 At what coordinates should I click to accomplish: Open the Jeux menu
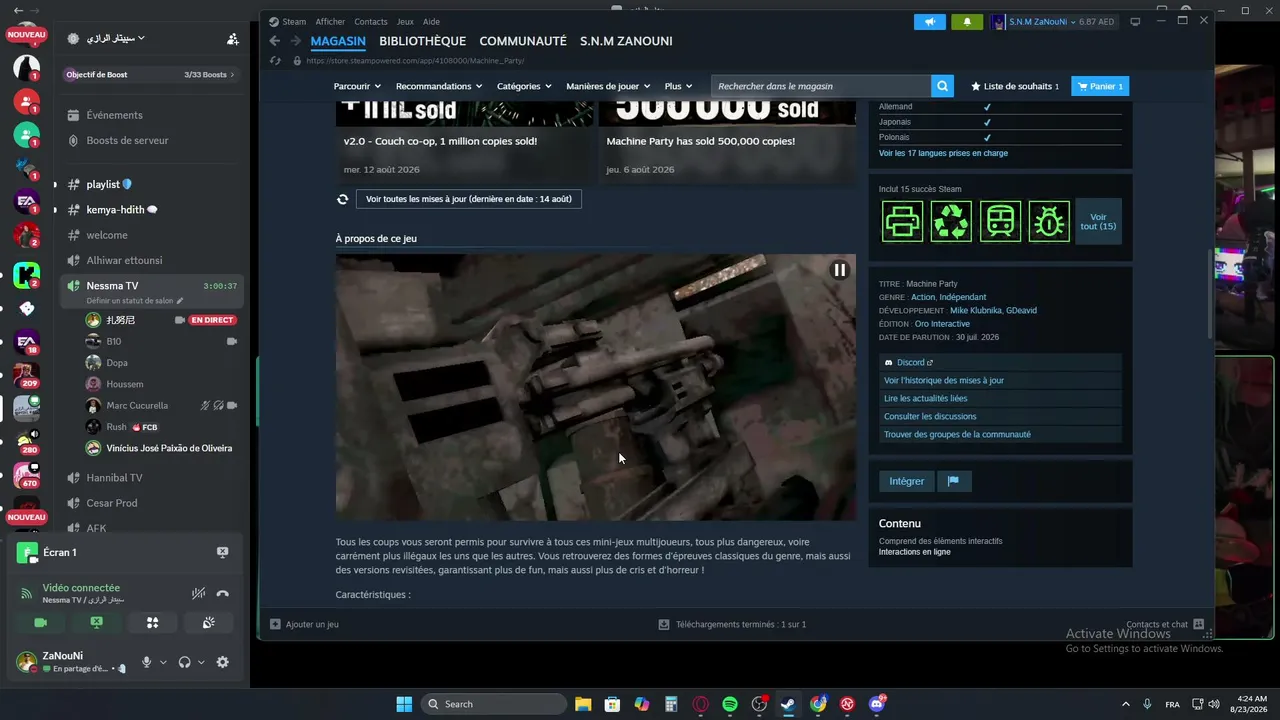click(x=405, y=21)
